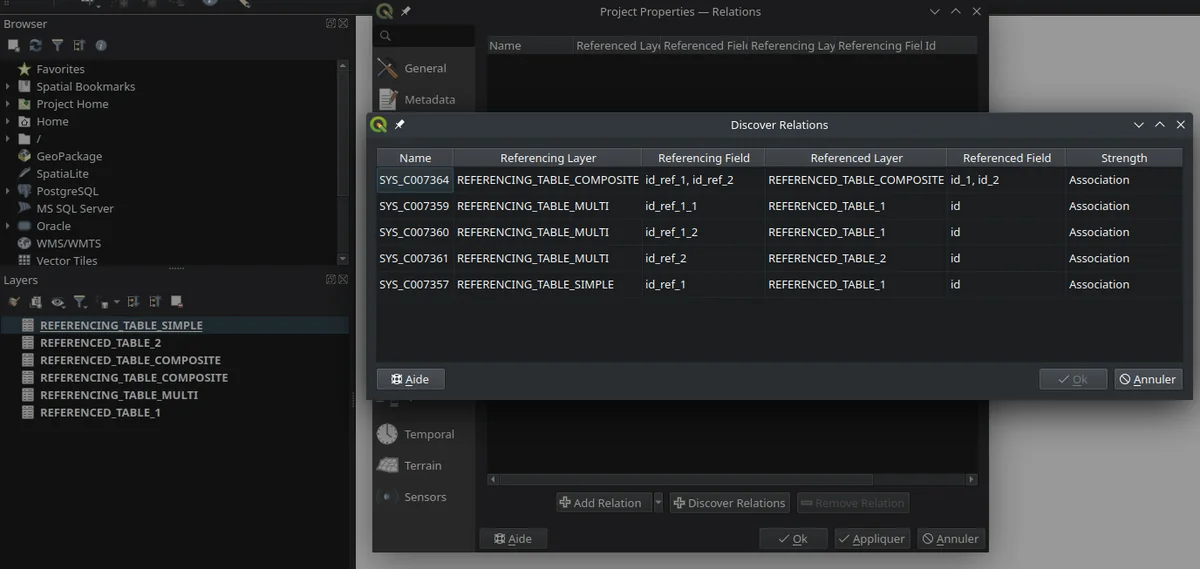Click Manage Map Themes eye icon
Viewport: 1200px width, 569px height.
pyautogui.click(x=58, y=302)
